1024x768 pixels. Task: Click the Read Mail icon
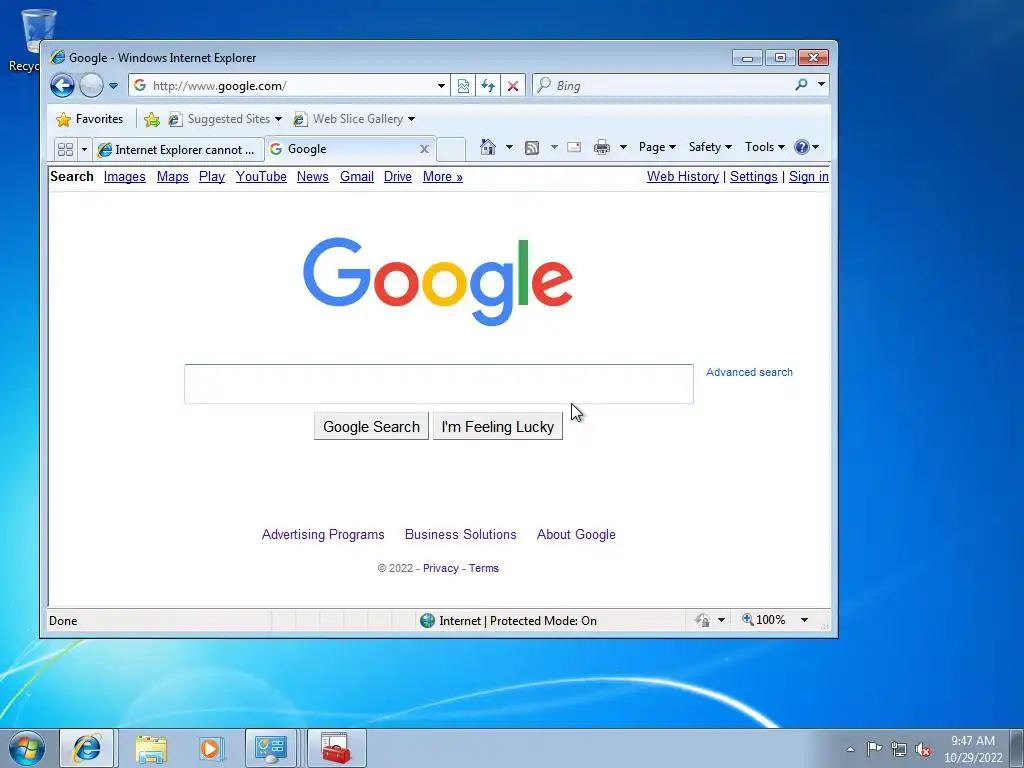(574, 147)
